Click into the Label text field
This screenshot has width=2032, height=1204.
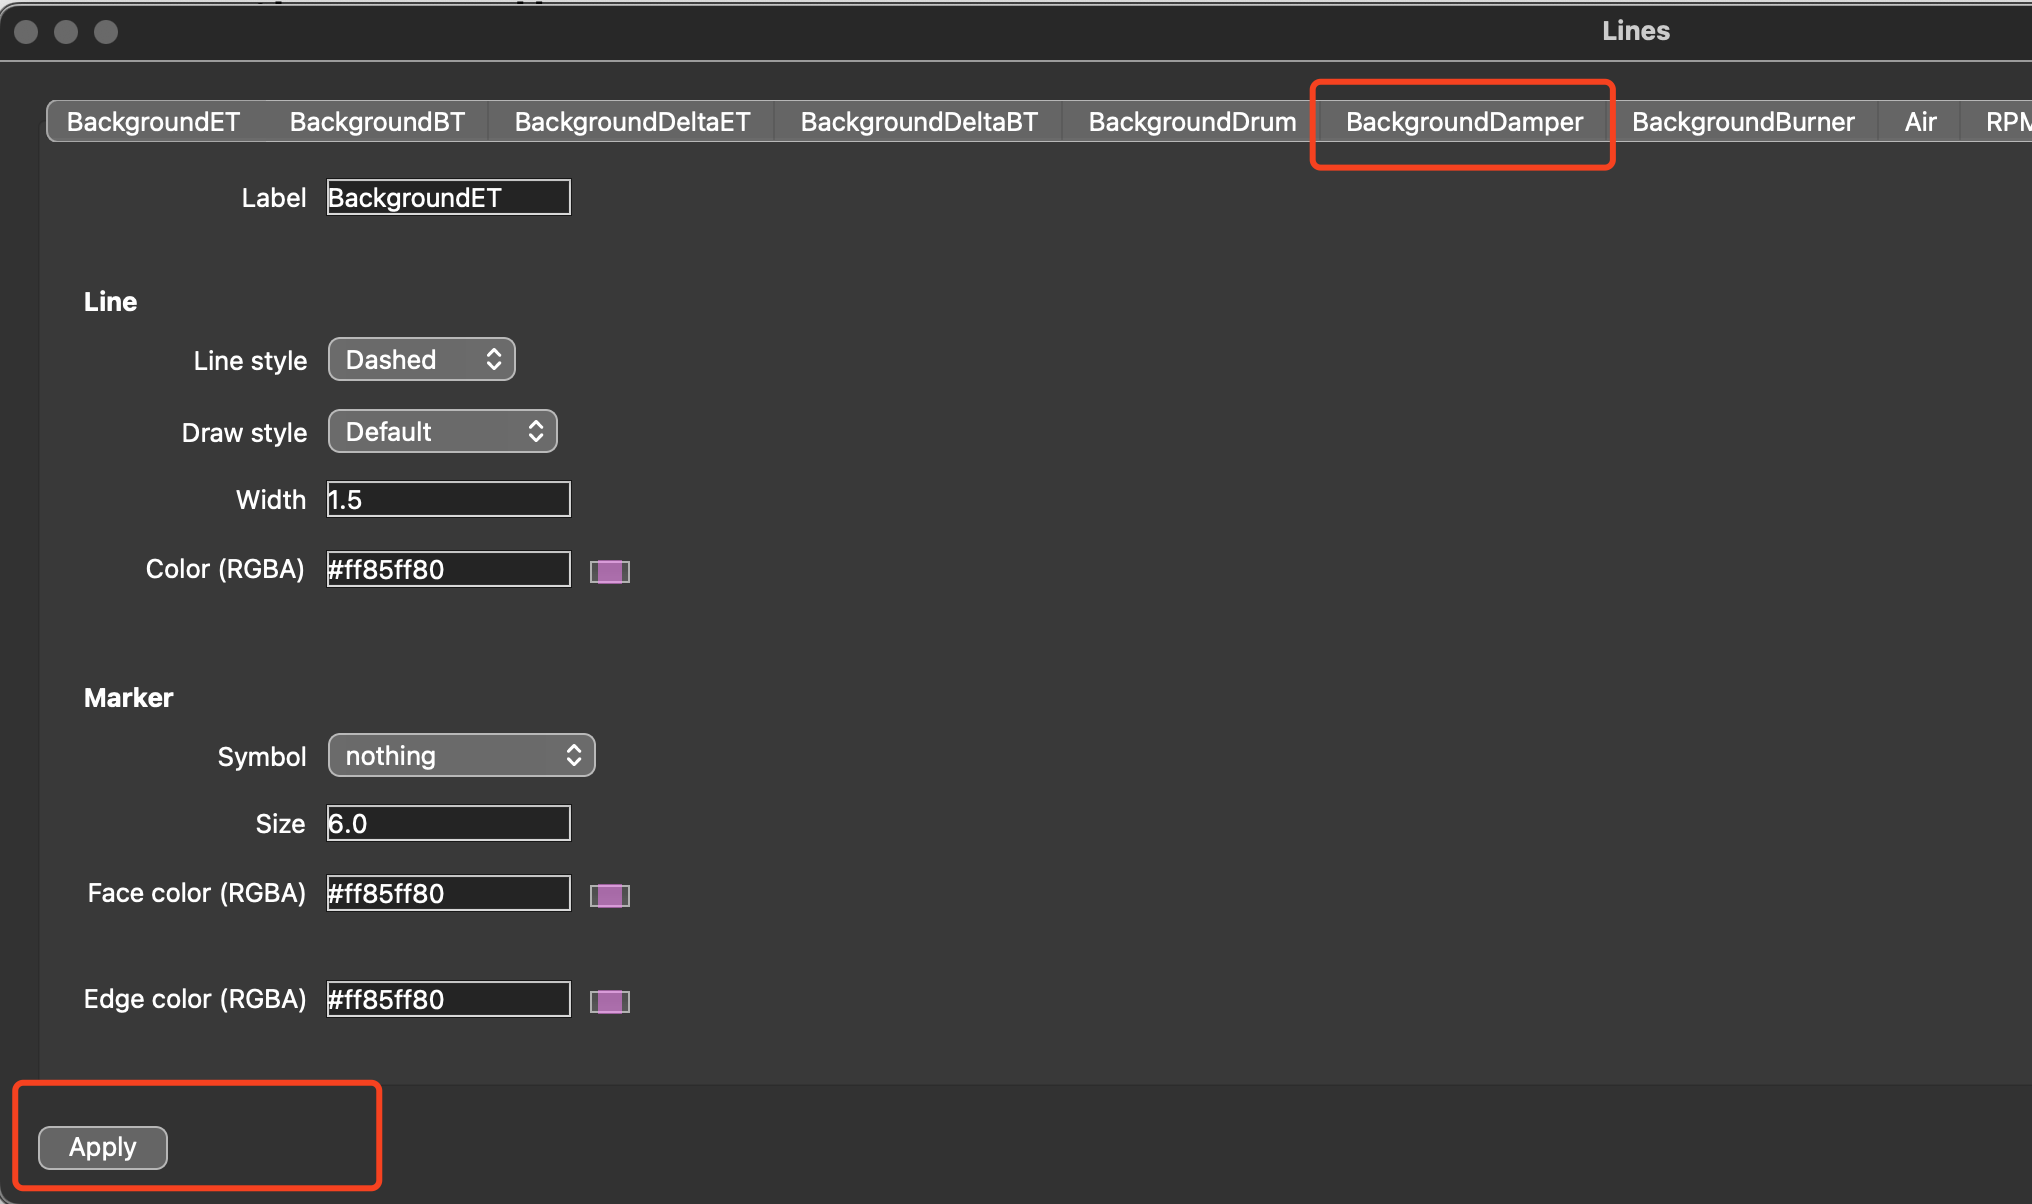tap(448, 198)
